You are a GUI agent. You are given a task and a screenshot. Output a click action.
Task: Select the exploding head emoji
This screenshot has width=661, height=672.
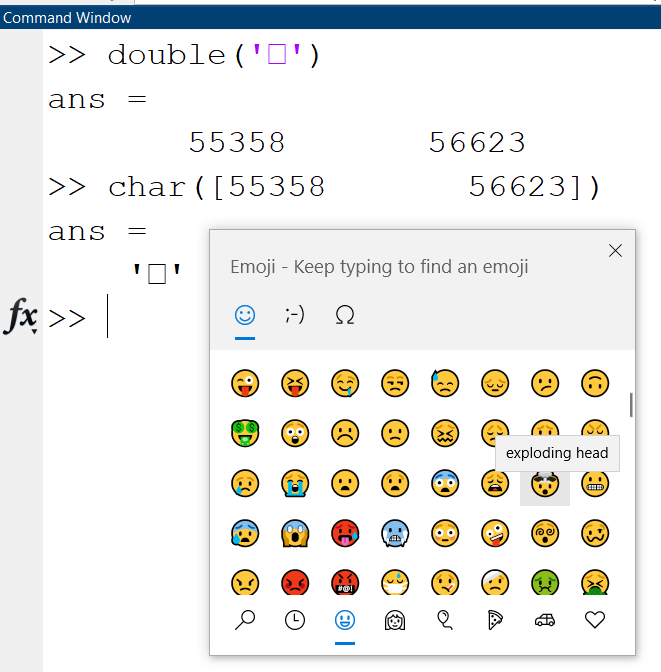coord(545,484)
